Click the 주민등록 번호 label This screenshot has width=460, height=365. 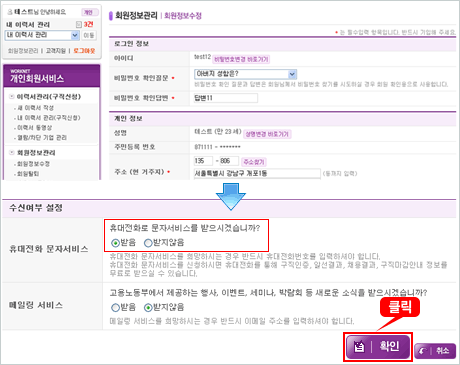pyautogui.click(x=135, y=147)
